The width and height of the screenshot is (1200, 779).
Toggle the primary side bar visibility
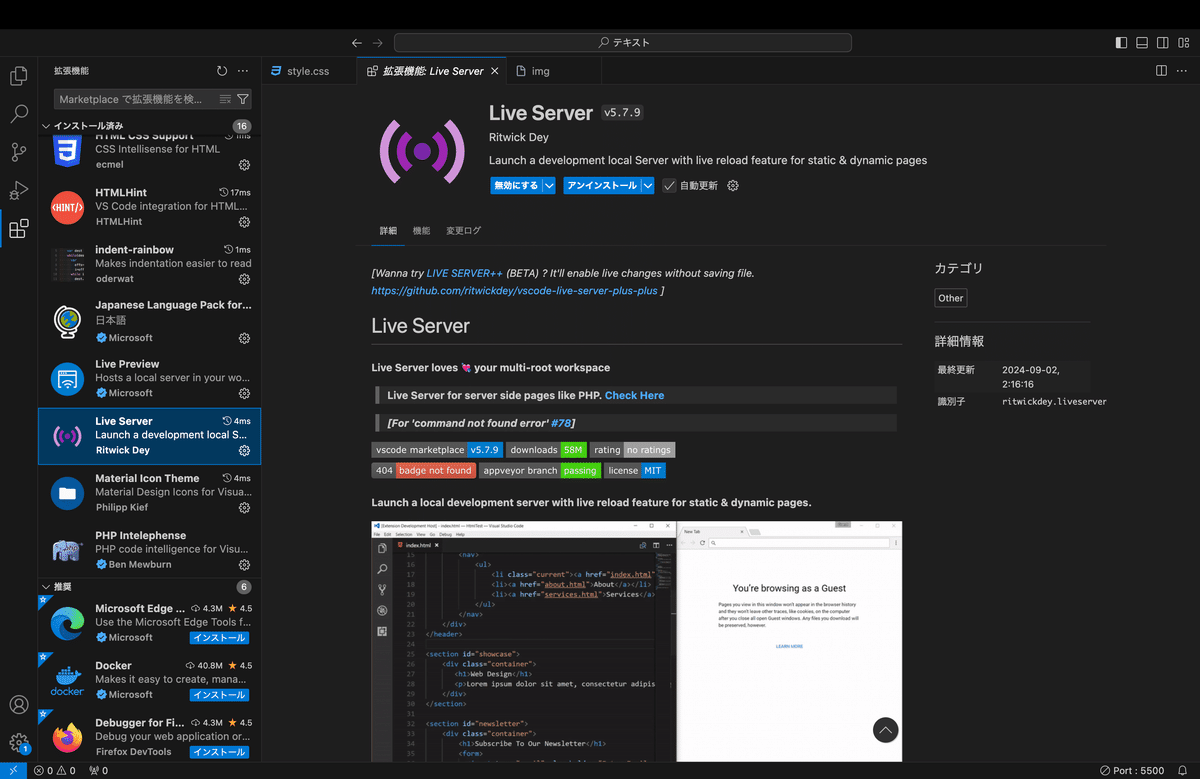point(1121,43)
